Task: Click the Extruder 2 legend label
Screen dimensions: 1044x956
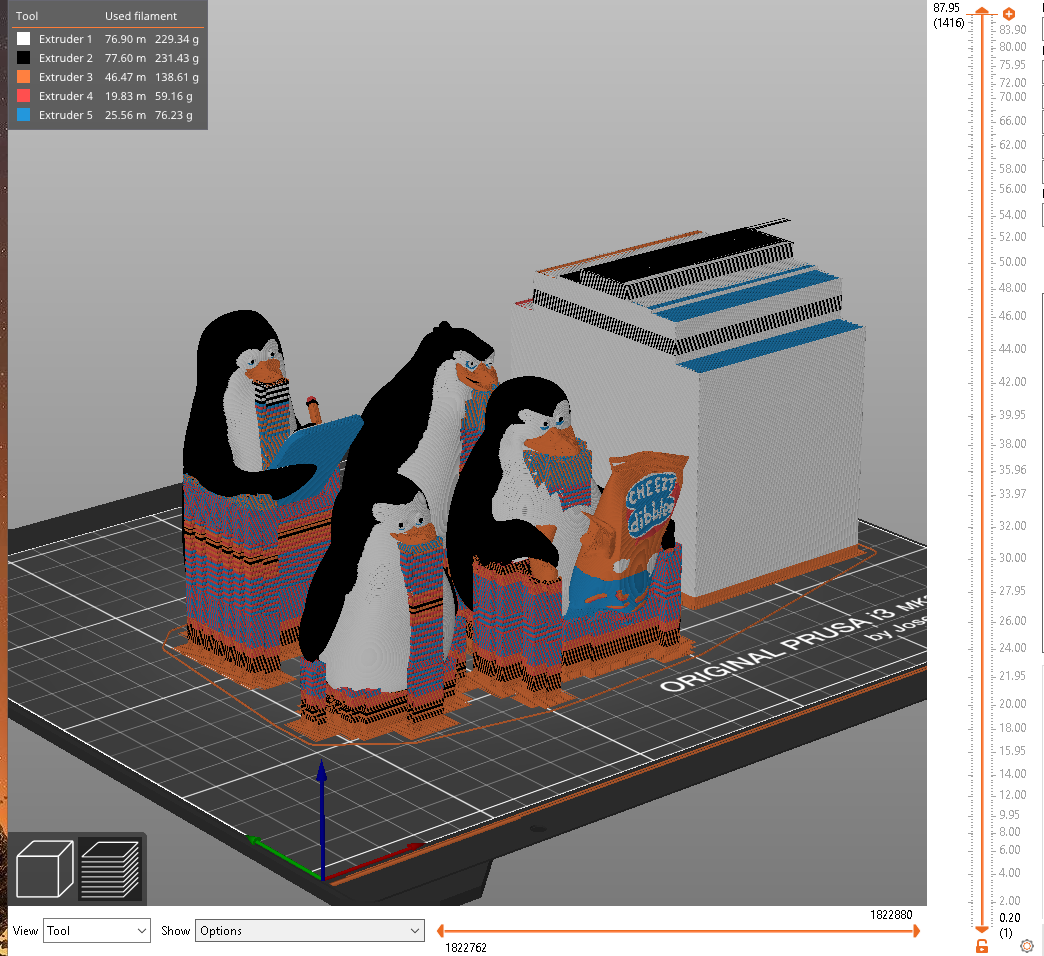Action: [65, 58]
